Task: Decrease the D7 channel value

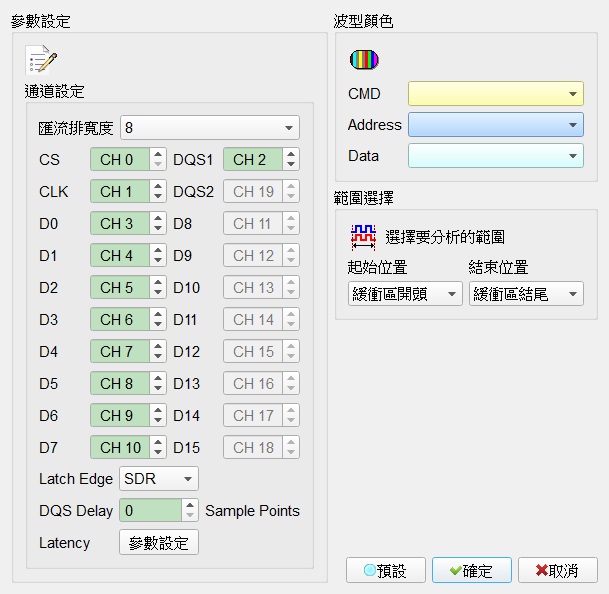Action: tap(158, 453)
